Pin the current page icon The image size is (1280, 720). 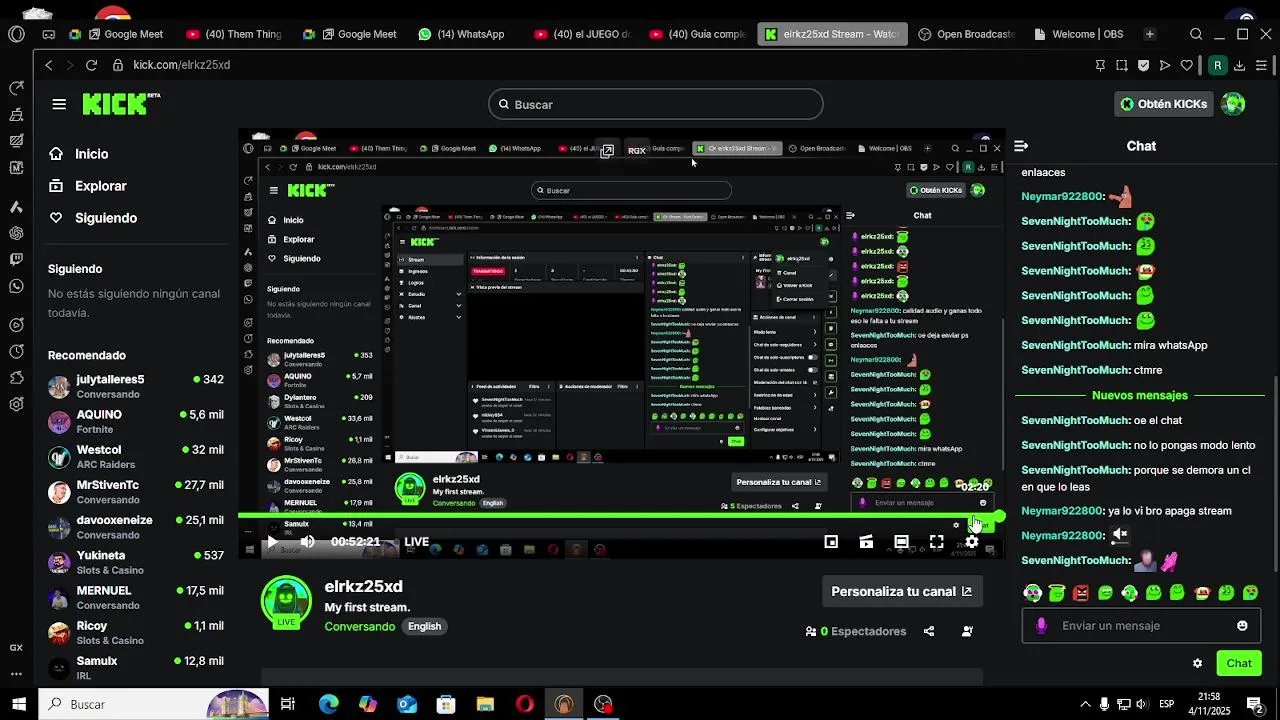[1100, 65]
